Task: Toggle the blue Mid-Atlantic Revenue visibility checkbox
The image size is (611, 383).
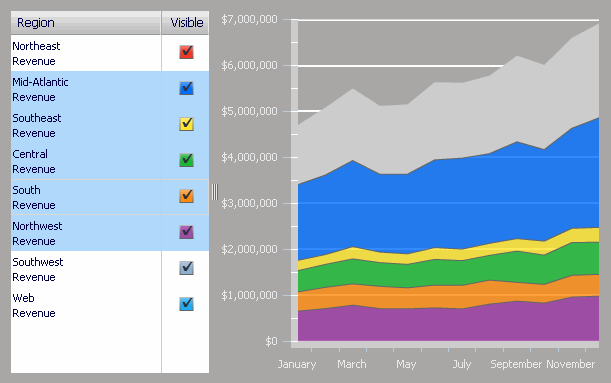Action: [186, 88]
